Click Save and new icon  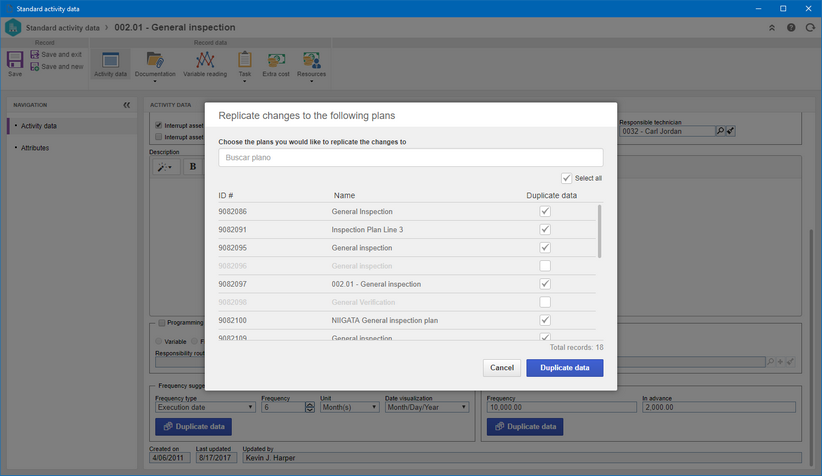tap(35, 67)
